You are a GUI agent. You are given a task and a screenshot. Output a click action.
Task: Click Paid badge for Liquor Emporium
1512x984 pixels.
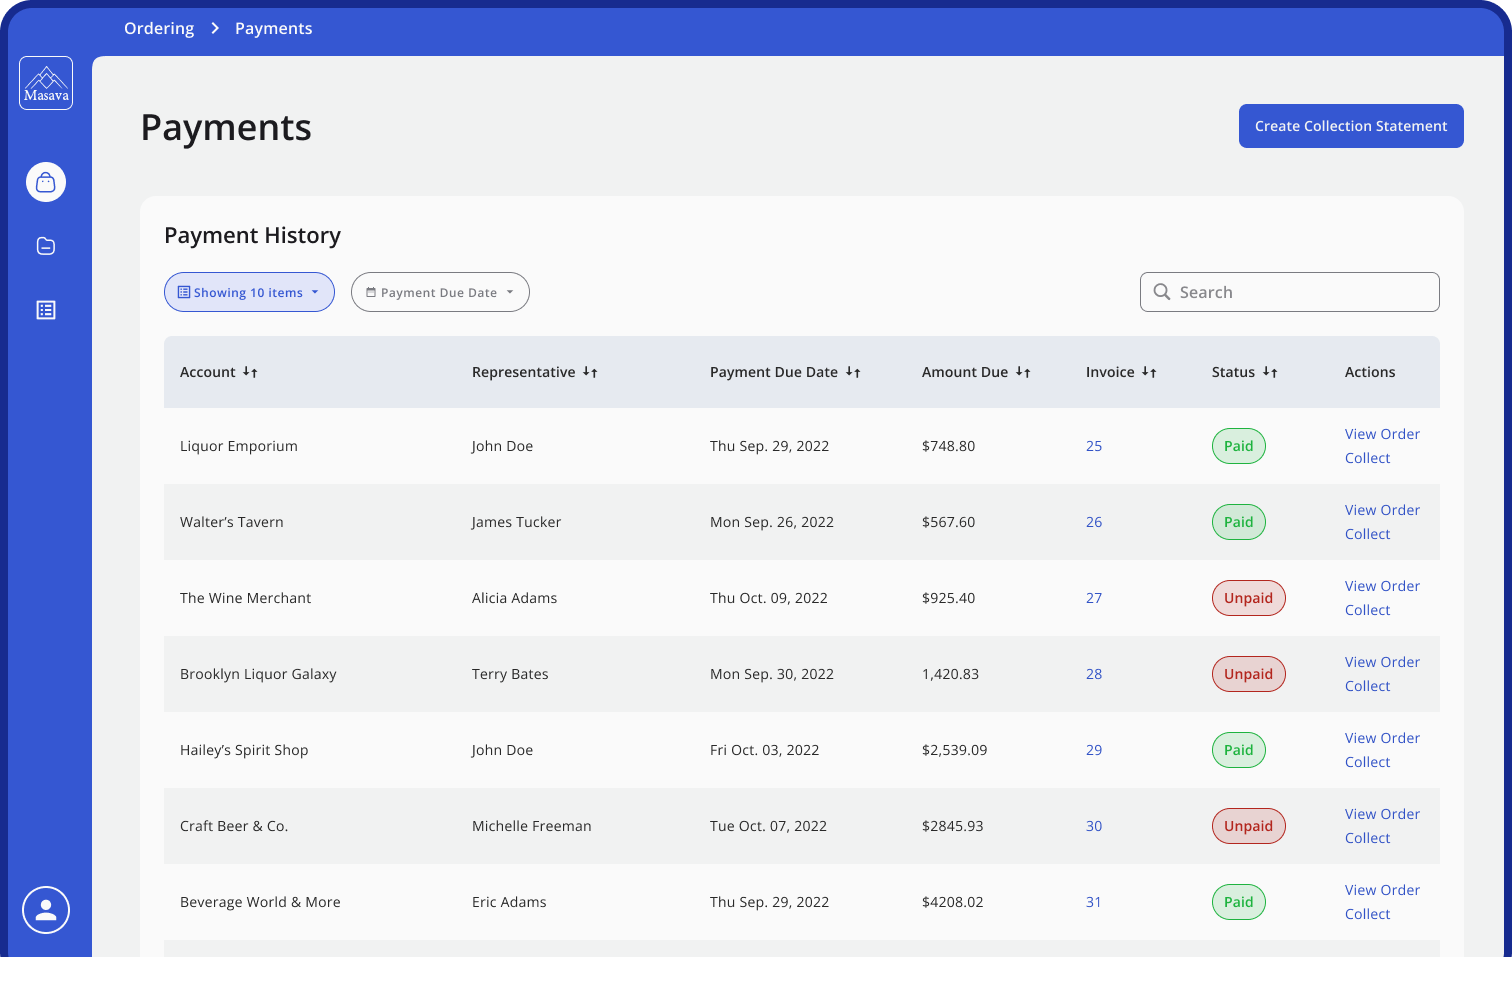point(1239,446)
